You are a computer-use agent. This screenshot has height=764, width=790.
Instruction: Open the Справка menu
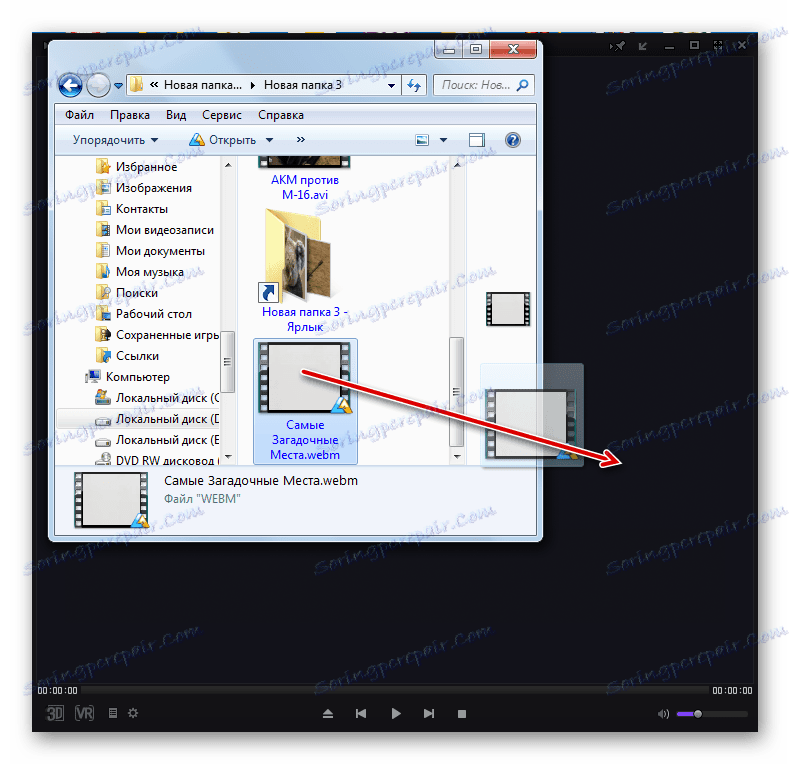tap(281, 115)
